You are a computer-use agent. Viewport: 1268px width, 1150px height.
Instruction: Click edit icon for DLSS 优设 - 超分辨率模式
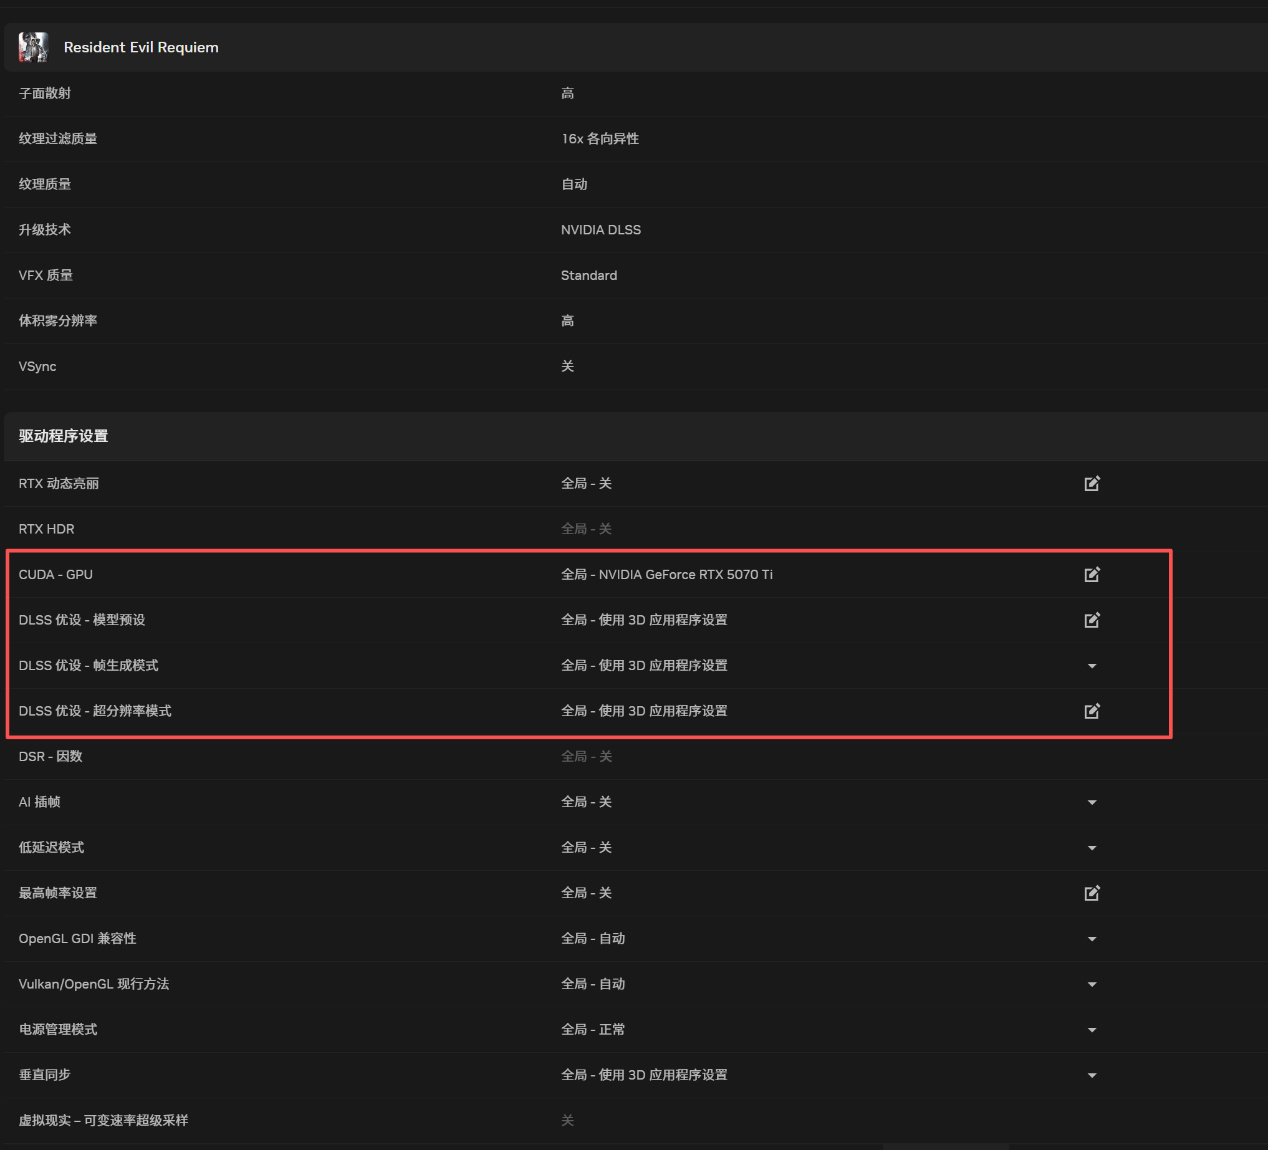pyautogui.click(x=1092, y=711)
